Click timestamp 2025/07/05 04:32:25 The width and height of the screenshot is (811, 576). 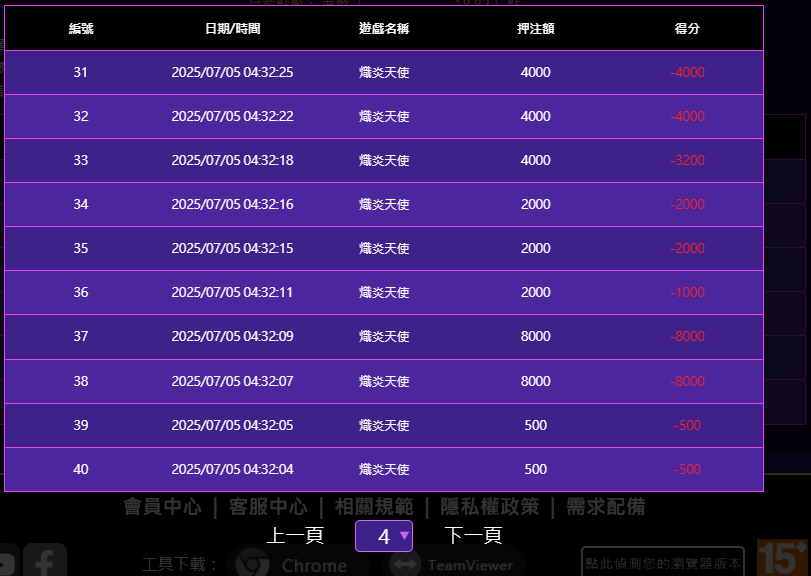click(x=232, y=72)
